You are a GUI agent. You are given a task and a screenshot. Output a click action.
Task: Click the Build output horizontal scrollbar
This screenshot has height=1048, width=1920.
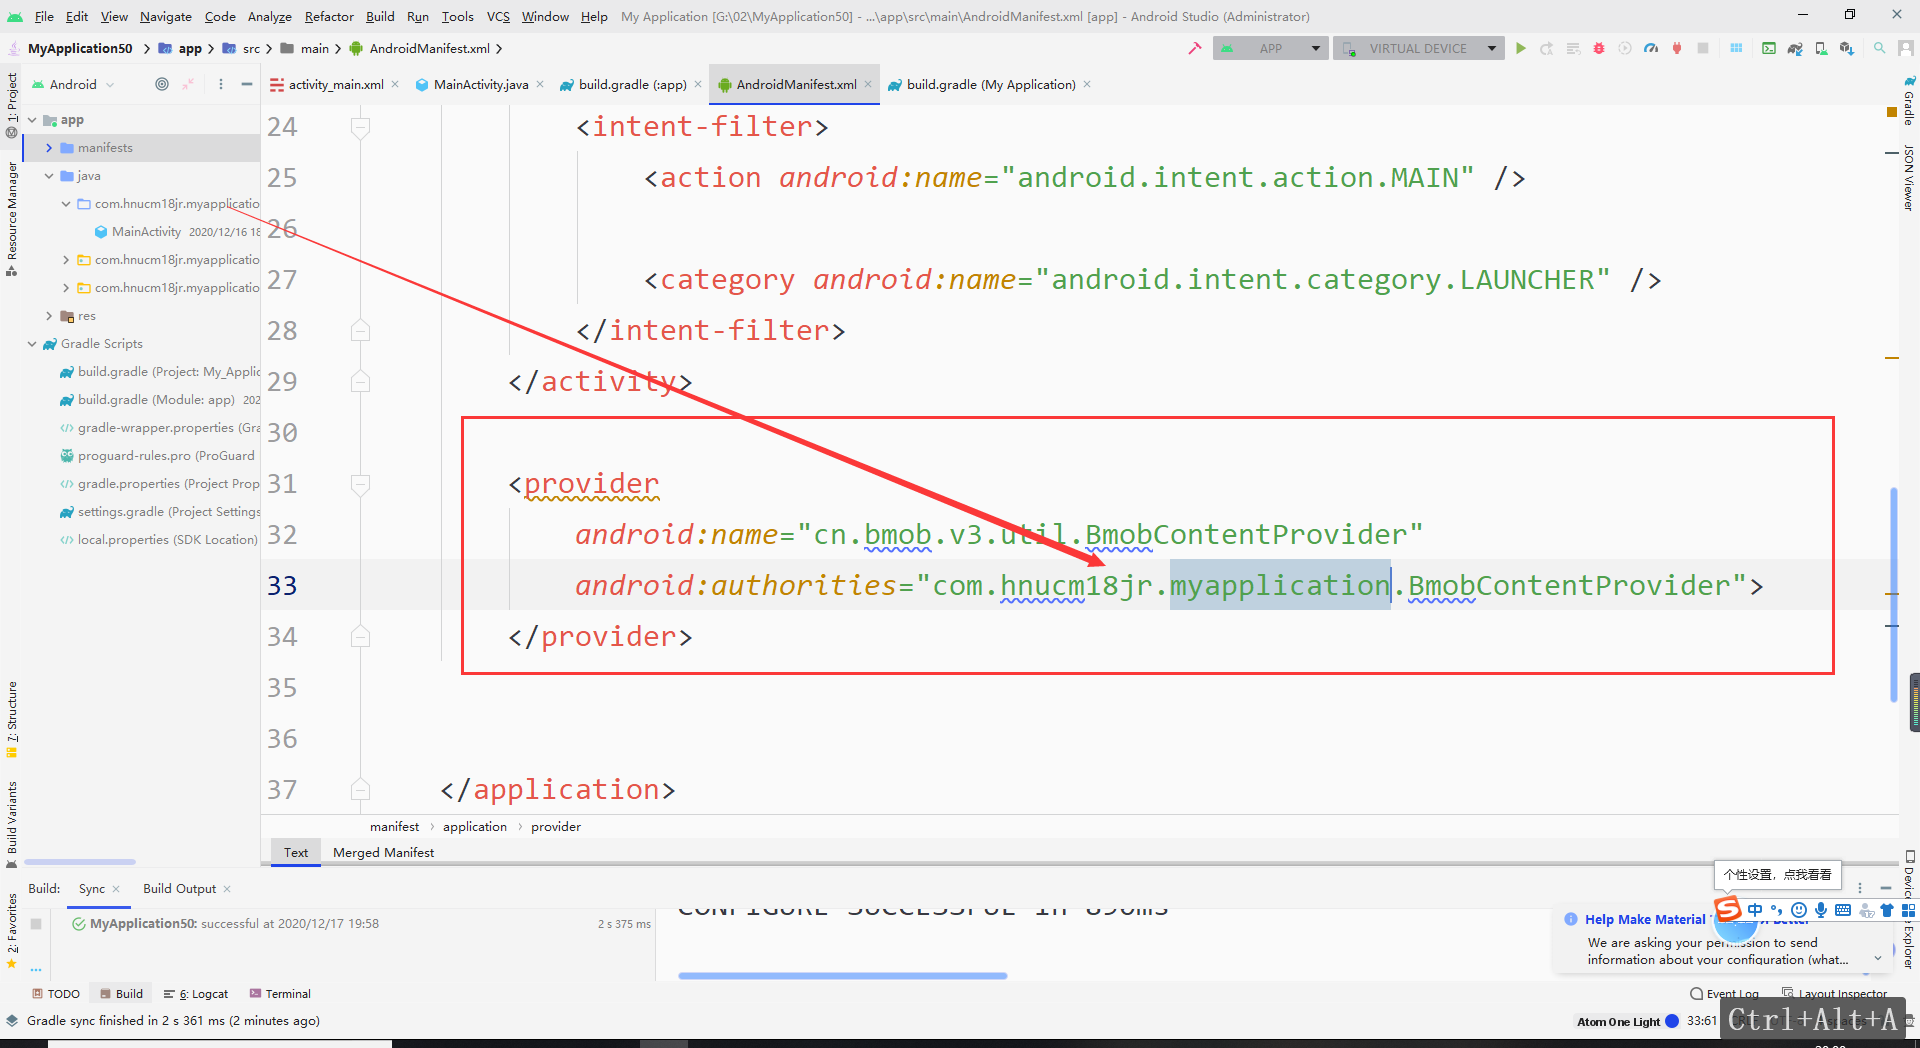(842, 975)
